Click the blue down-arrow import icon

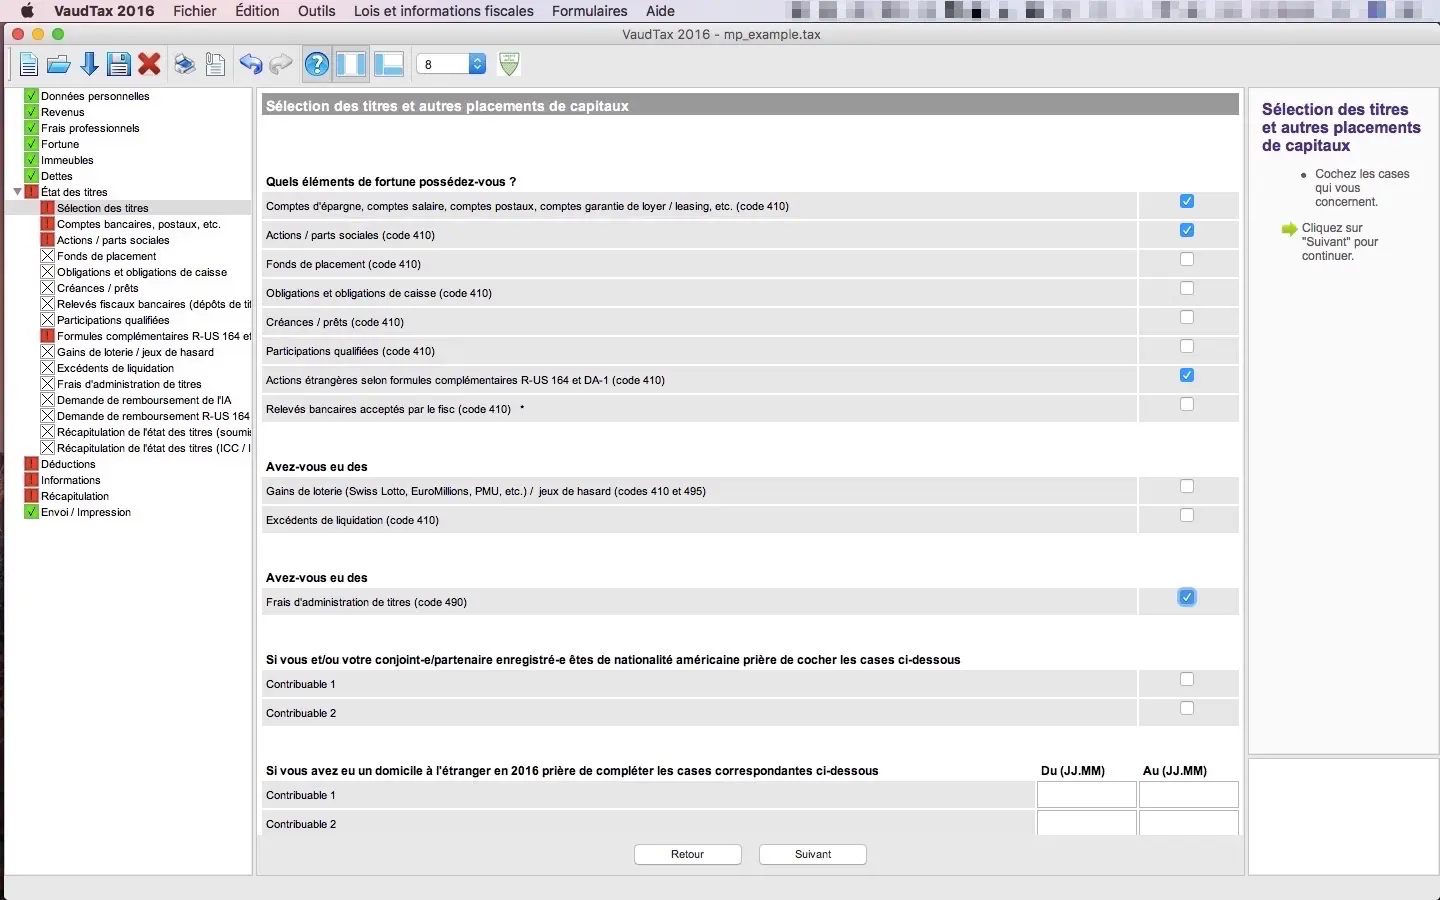point(89,65)
